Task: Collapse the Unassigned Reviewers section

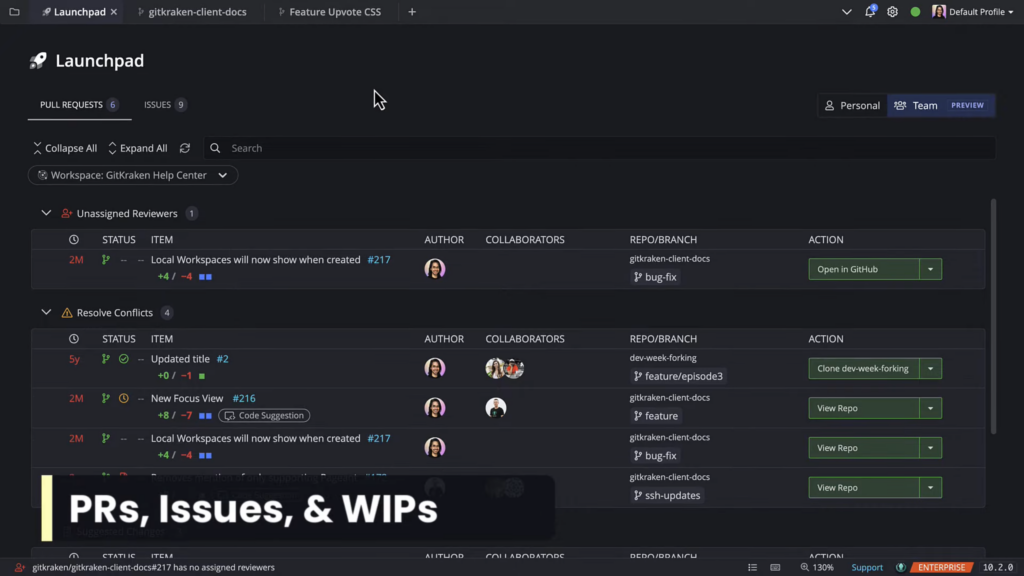Action: [46, 213]
